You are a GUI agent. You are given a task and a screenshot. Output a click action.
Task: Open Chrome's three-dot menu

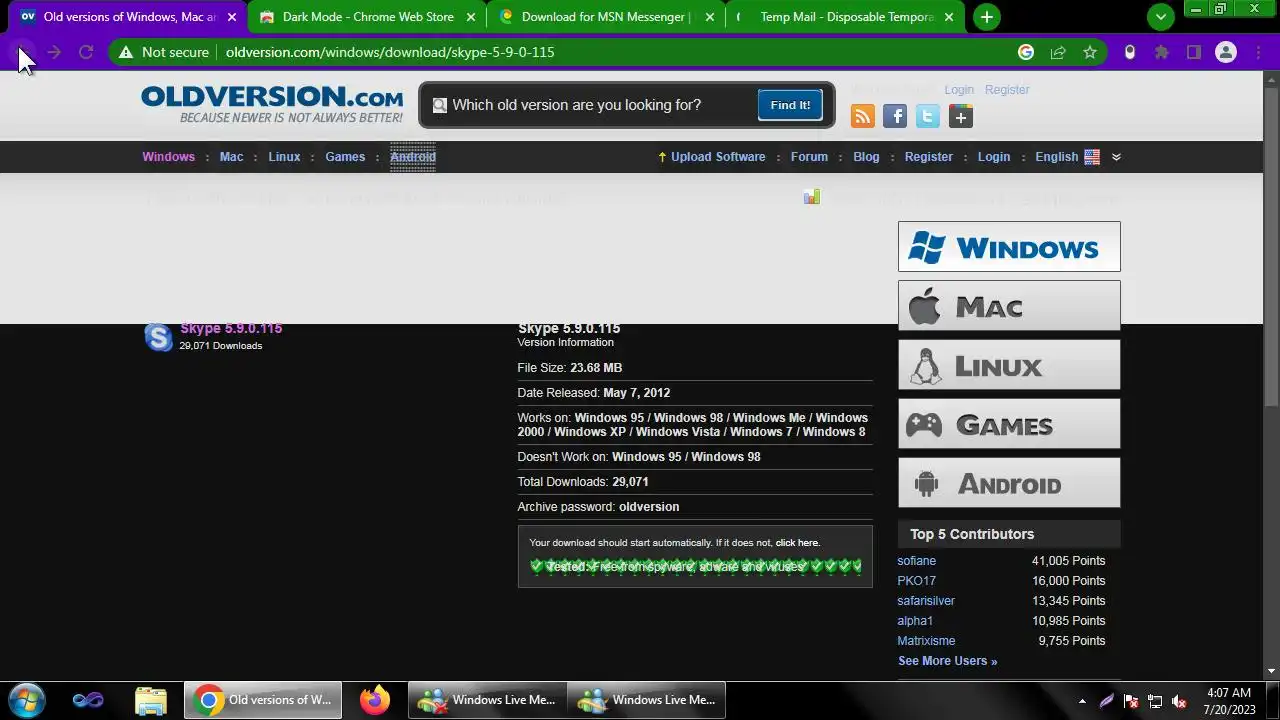tap(1259, 52)
